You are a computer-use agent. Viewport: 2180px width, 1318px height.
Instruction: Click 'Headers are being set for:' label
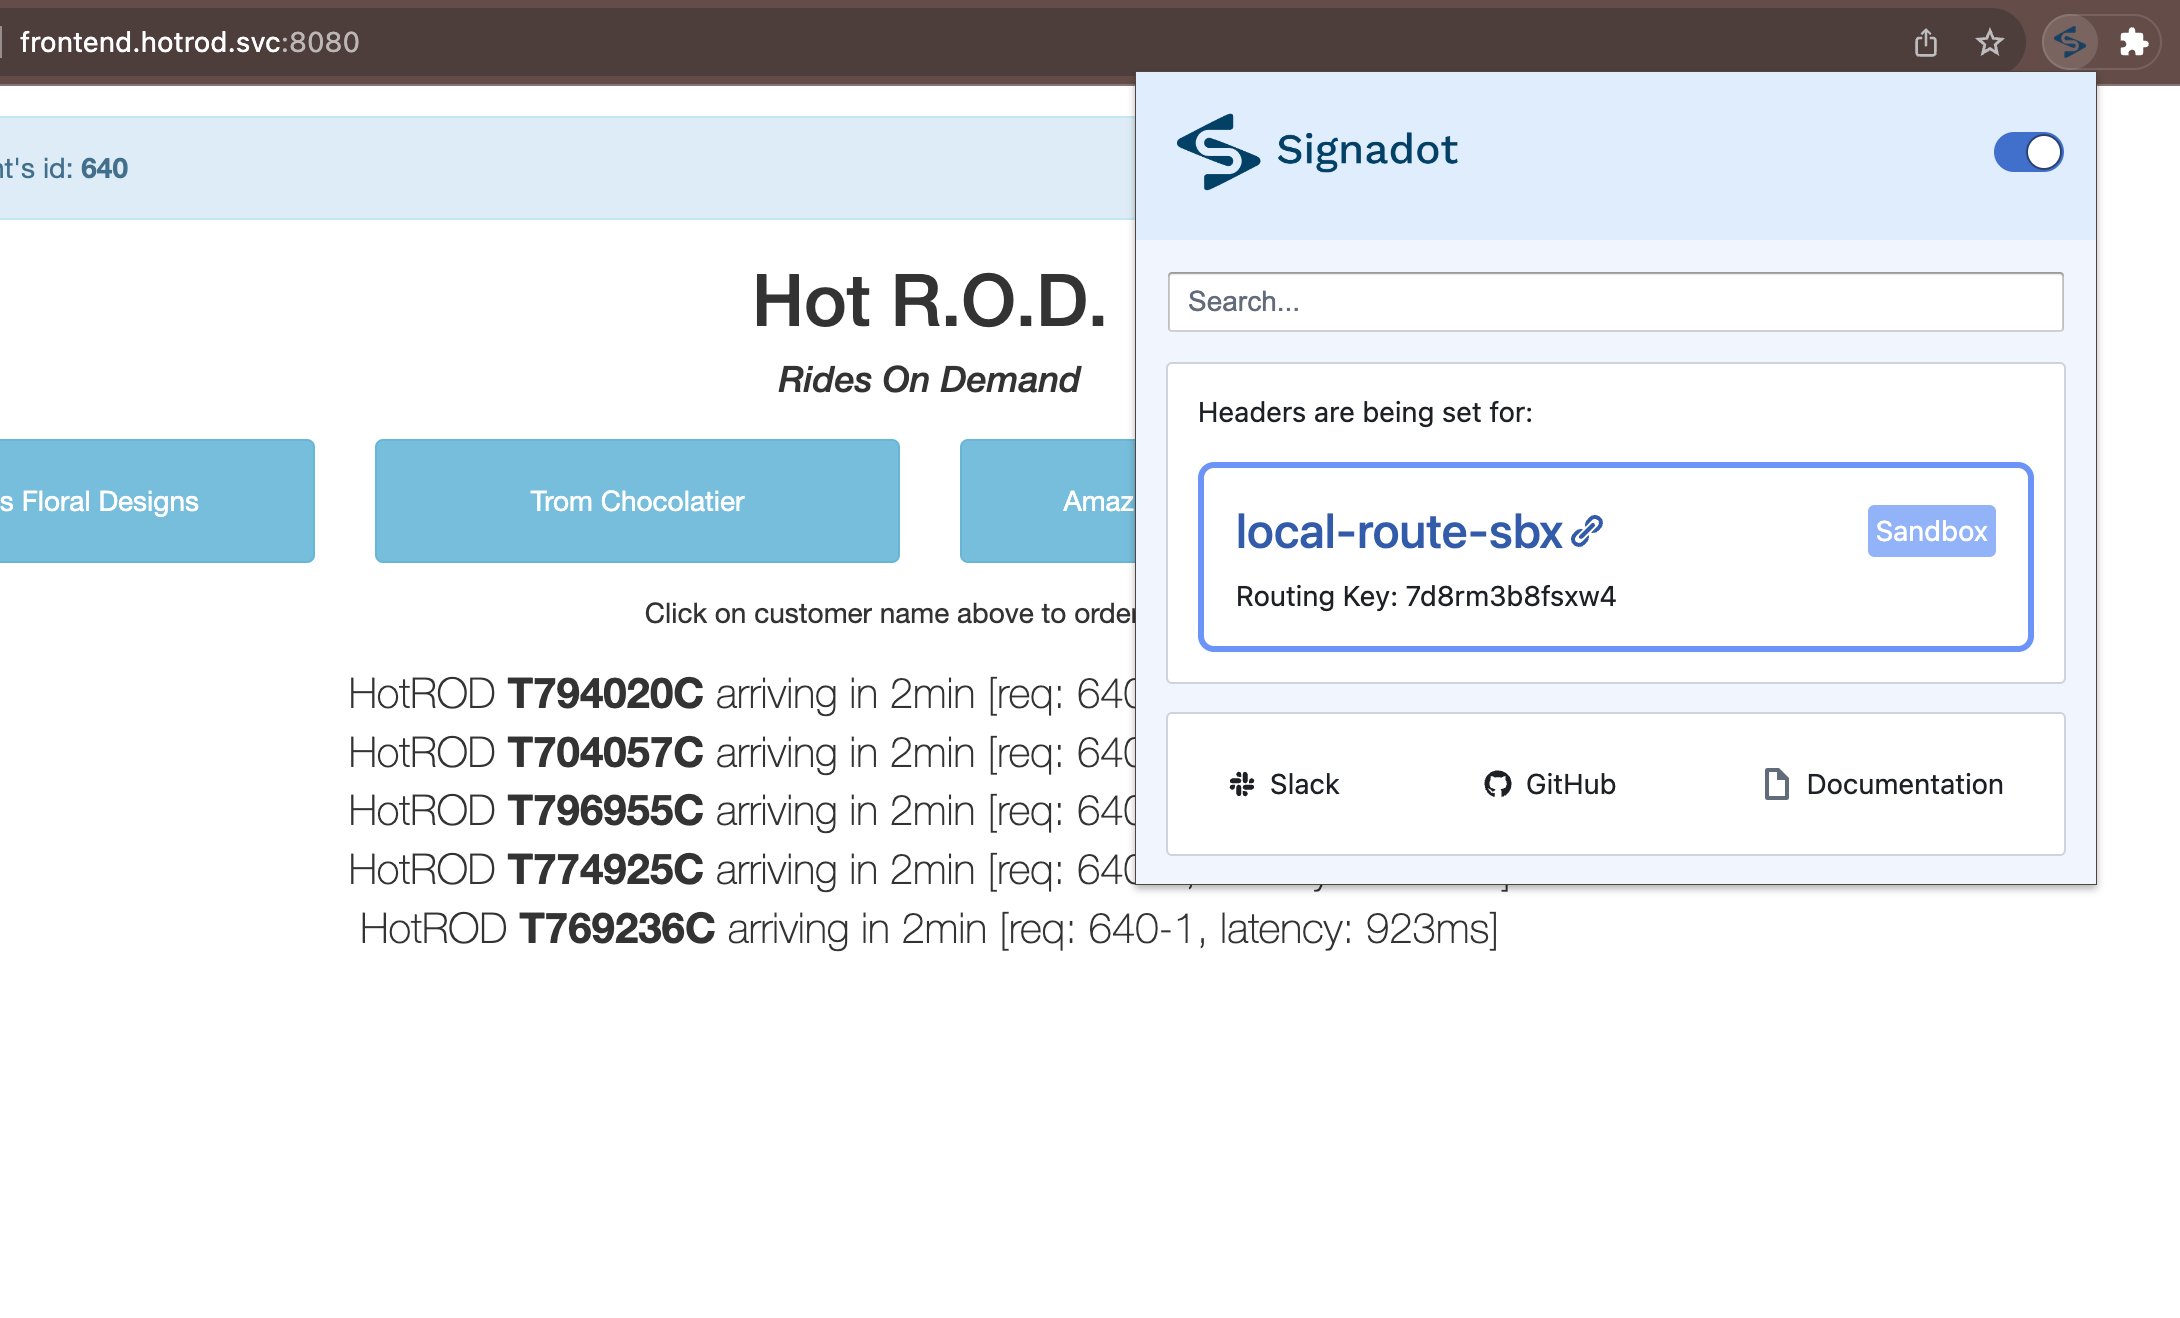(x=1365, y=412)
